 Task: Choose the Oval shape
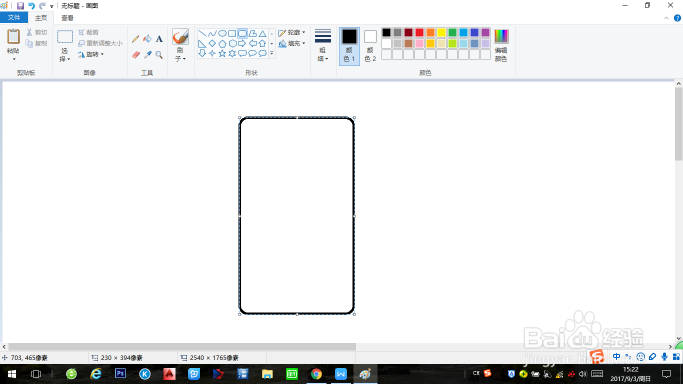pos(222,34)
